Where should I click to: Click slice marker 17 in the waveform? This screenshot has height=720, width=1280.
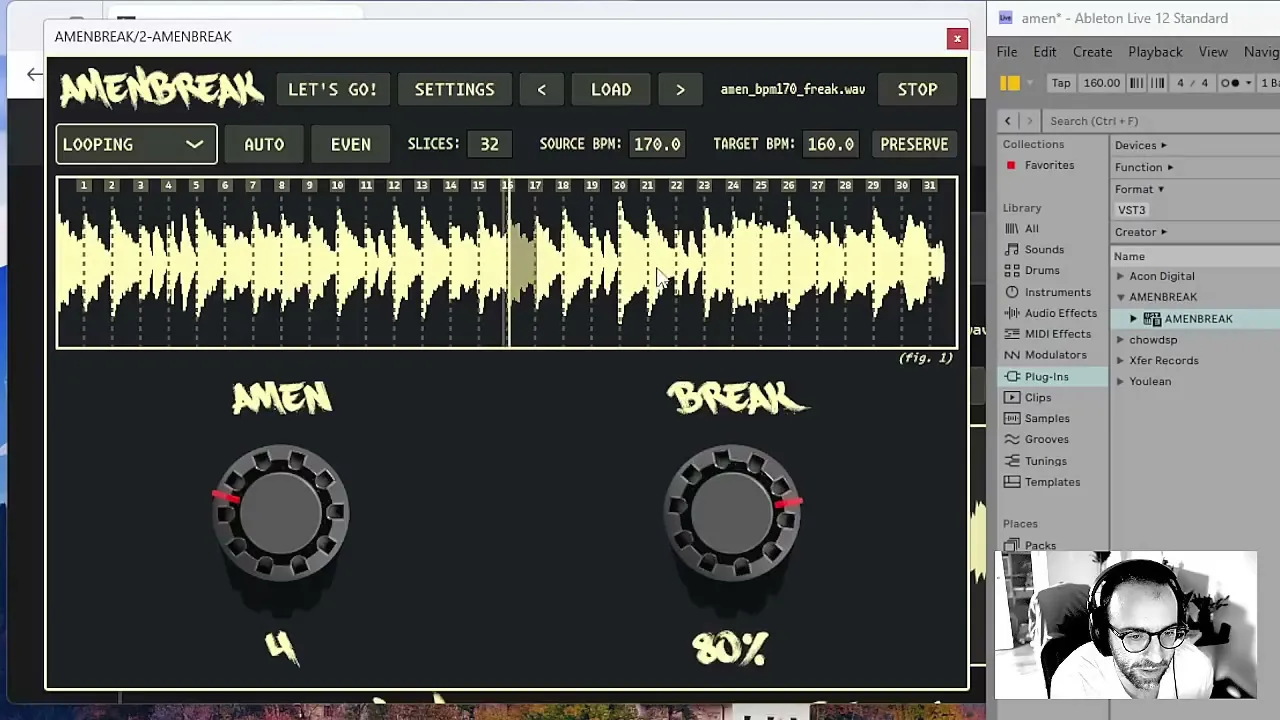coord(536,186)
